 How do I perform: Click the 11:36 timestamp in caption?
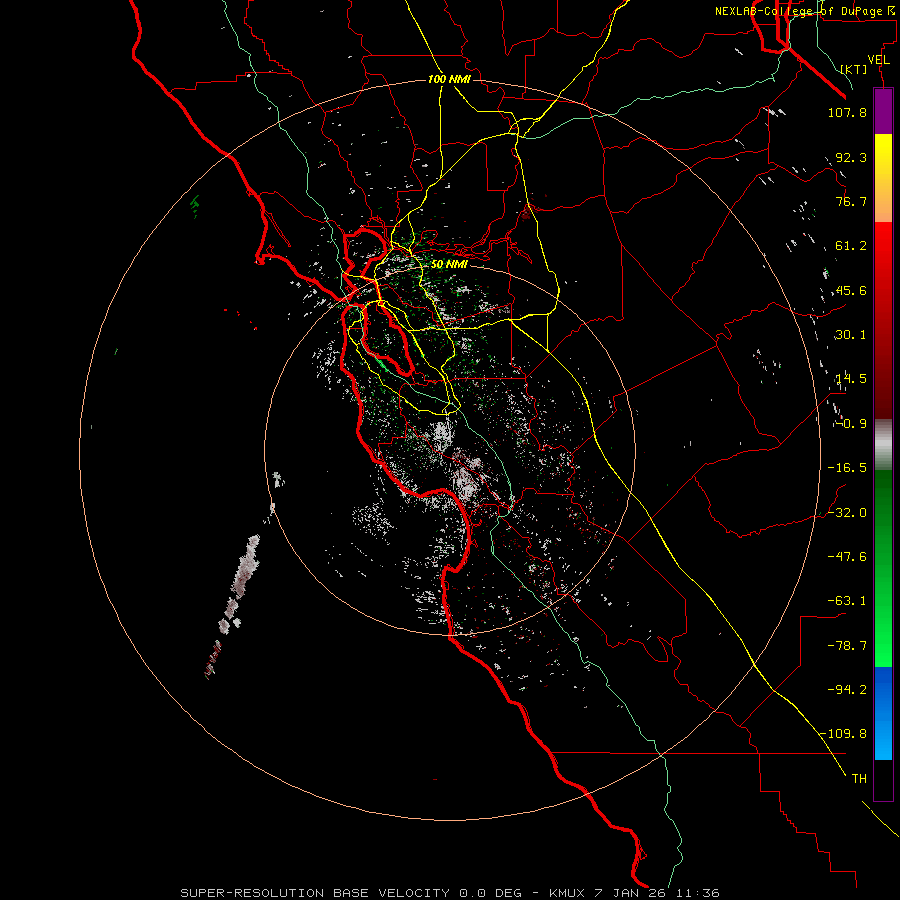697,893
